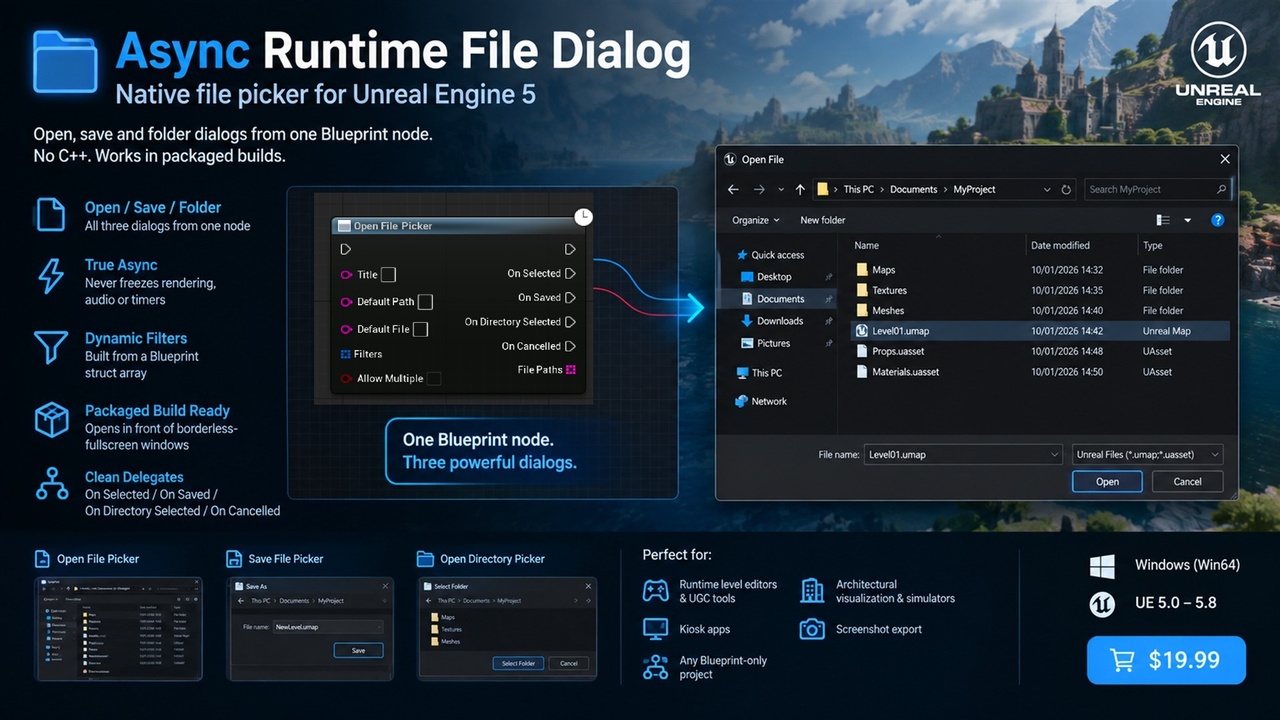Click the Cancel button in Open File
The height and width of the screenshot is (720, 1280).
[x=1187, y=482]
